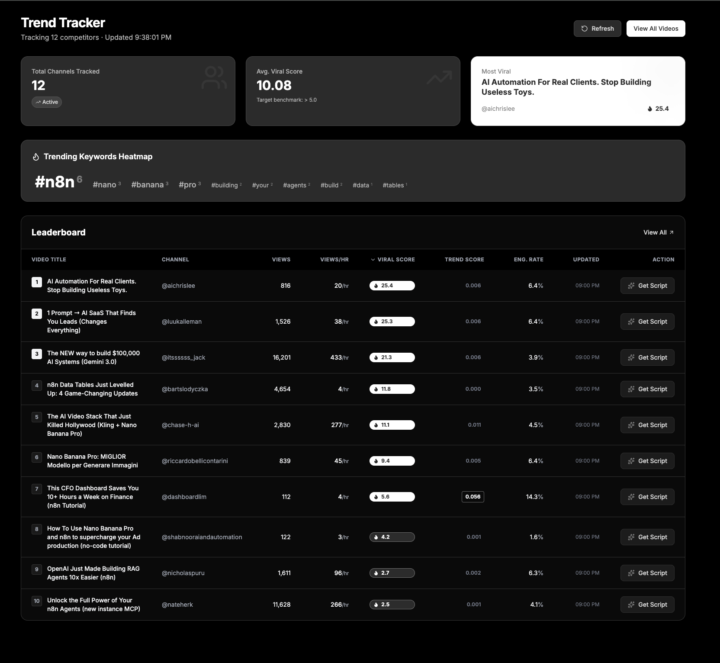Select the #tables keyword
Screen dimensions: 720x663
click(x=395, y=185)
